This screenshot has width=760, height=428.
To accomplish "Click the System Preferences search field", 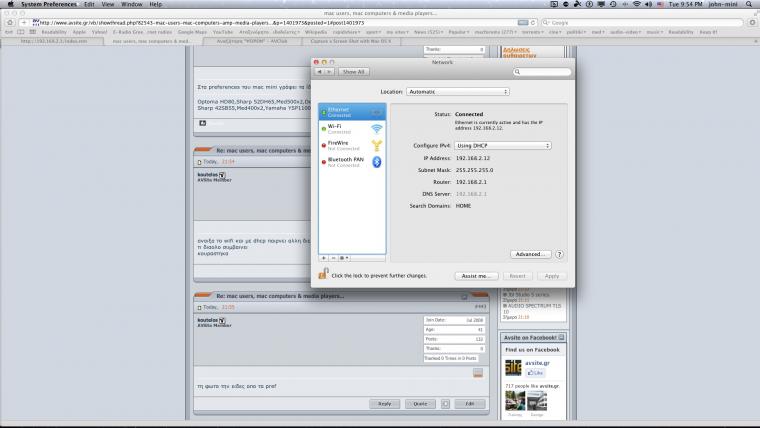I will [x=544, y=72].
